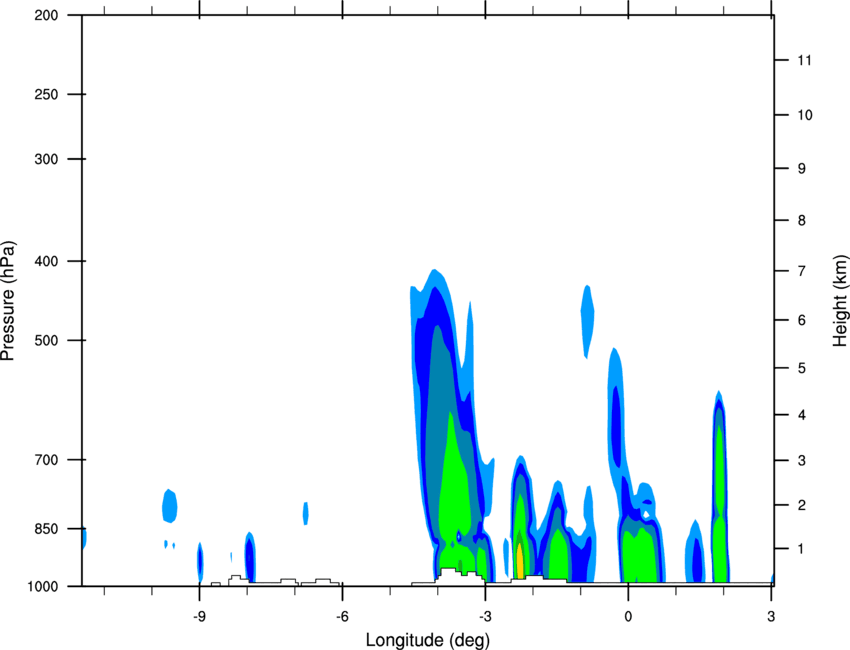Click the 10 km height label
The image size is (850, 650).
(x=805, y=115)
